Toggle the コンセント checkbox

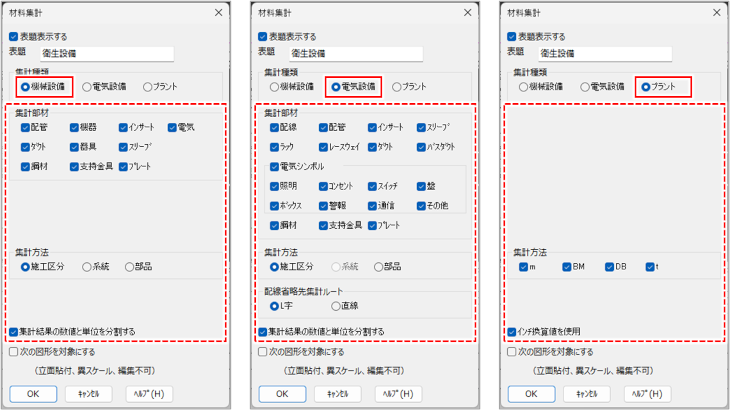[x=324, y=186]
